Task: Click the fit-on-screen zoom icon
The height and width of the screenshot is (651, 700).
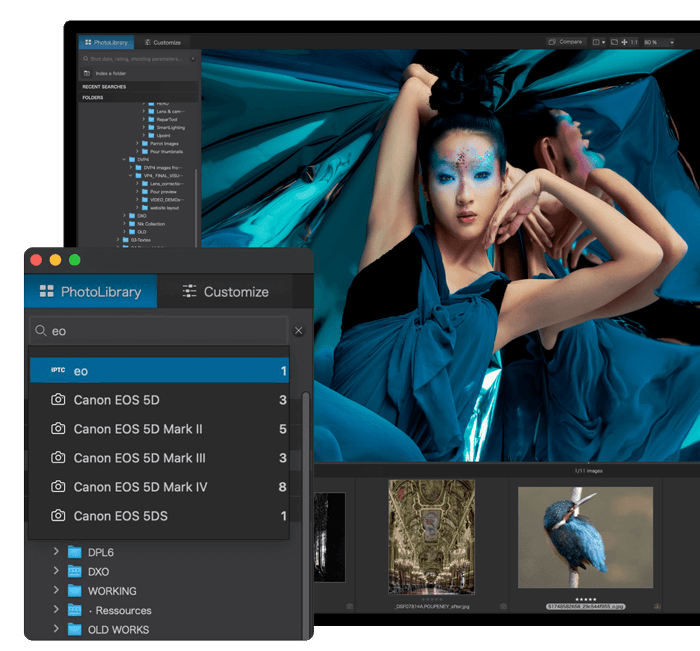Action: point(614,42)
